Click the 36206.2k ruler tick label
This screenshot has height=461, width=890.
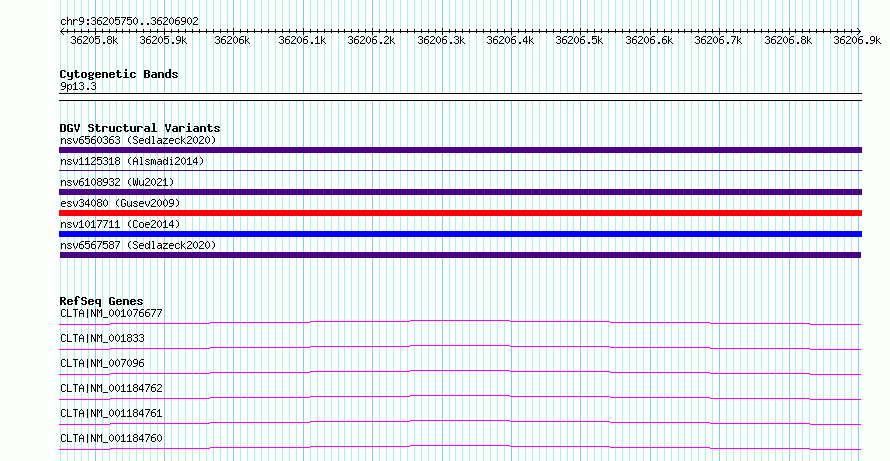pos(372,40)
